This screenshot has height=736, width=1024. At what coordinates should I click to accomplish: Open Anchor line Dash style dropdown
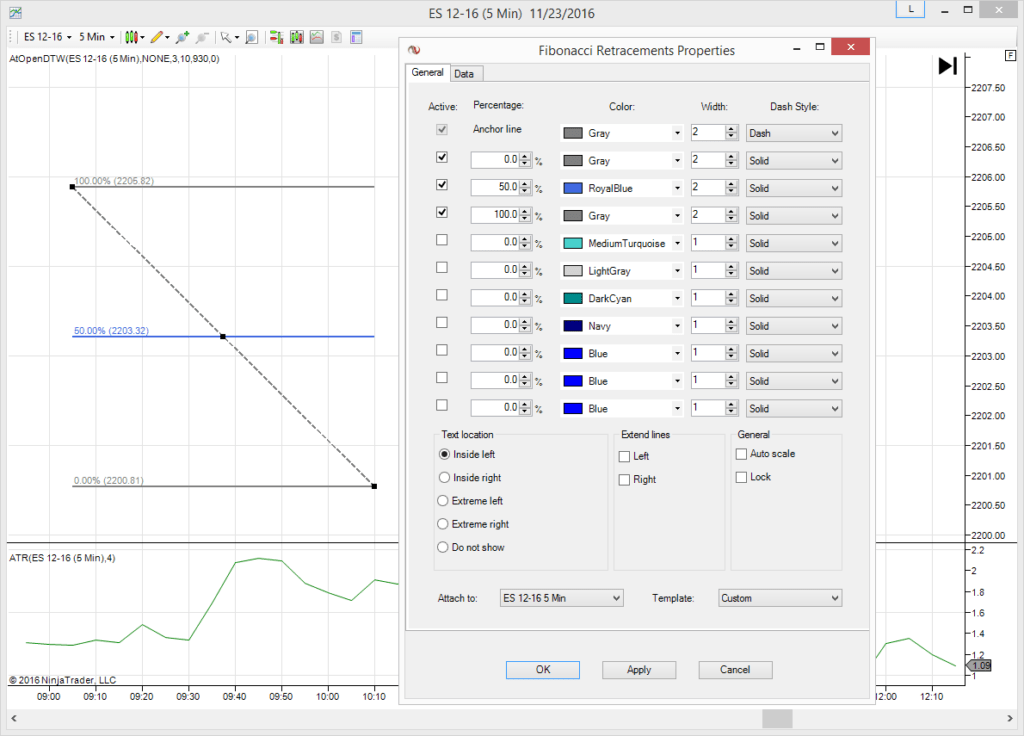(793, 133)
